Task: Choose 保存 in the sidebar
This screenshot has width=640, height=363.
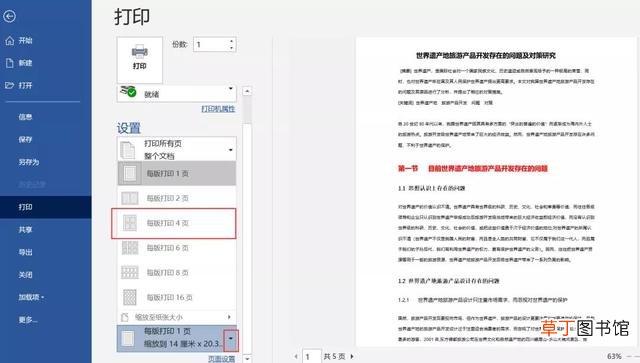Action: coord(25,139)
